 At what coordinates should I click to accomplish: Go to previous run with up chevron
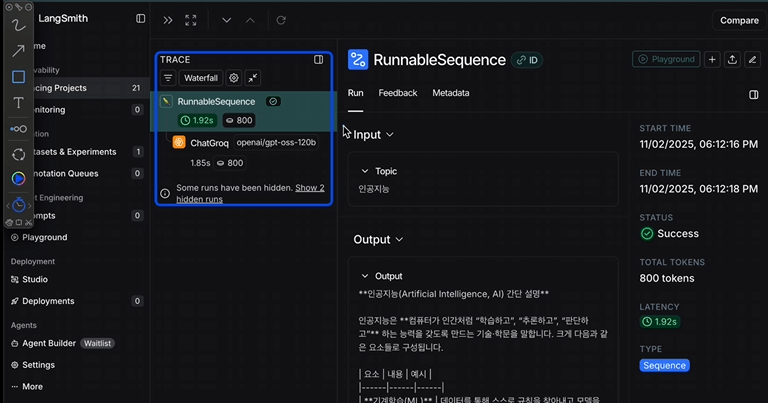pyautogui.click(x=250, y=20)
